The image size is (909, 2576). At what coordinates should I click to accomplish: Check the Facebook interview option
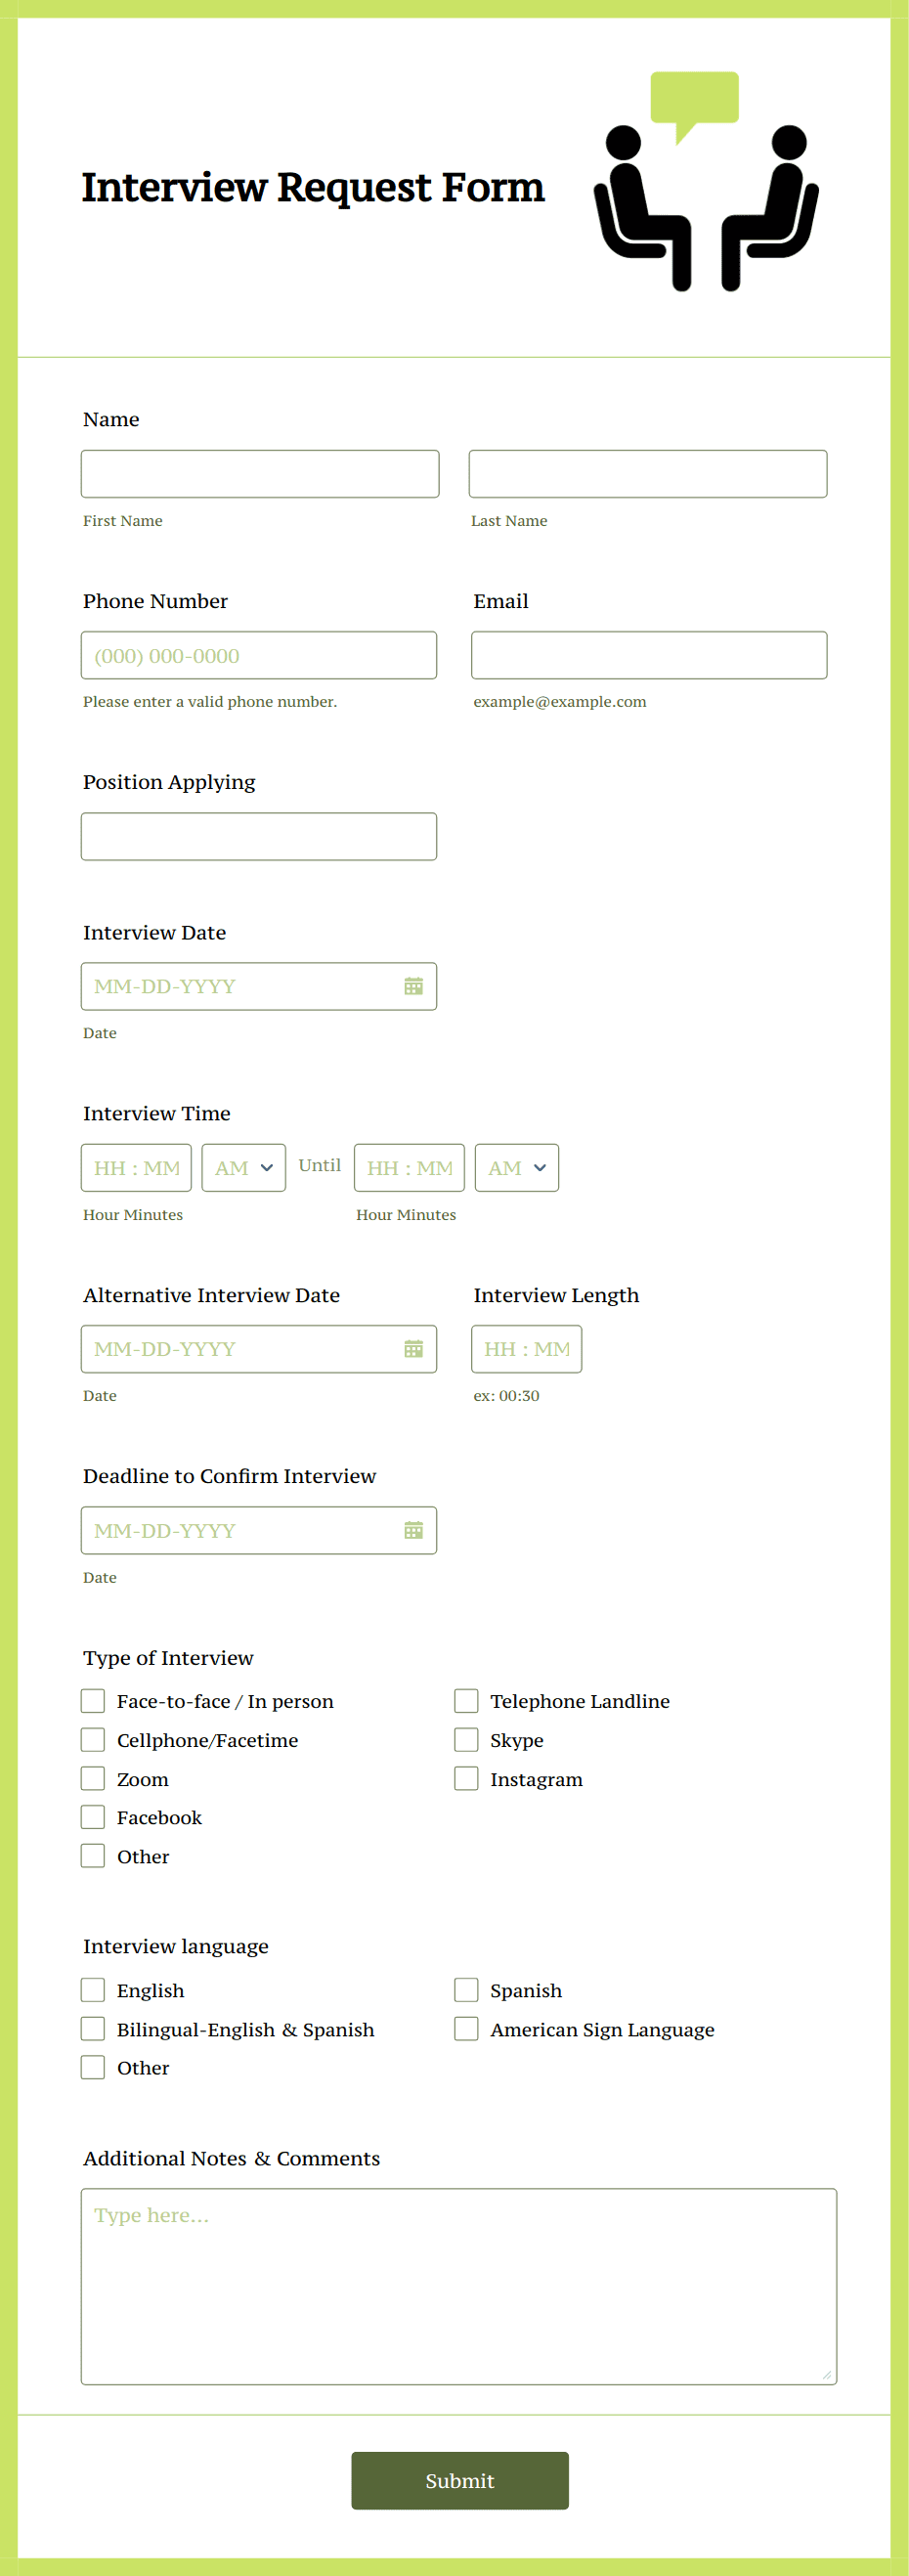pos(92,1816)
